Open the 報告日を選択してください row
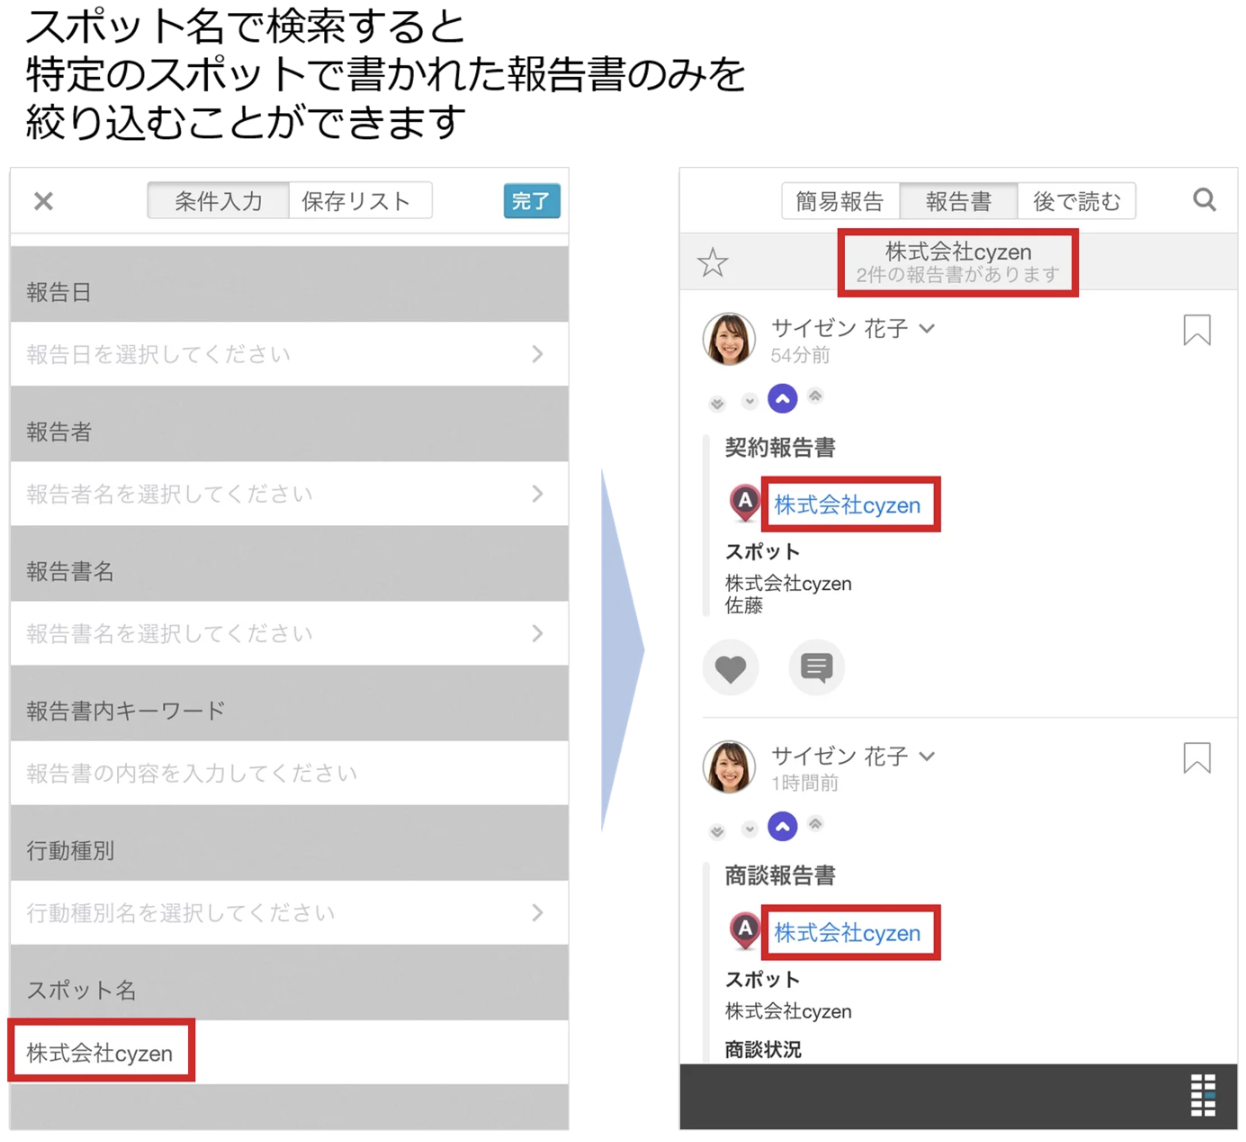The height and width of the screenshot is (1142, 1246). click(x=289, y=354)
